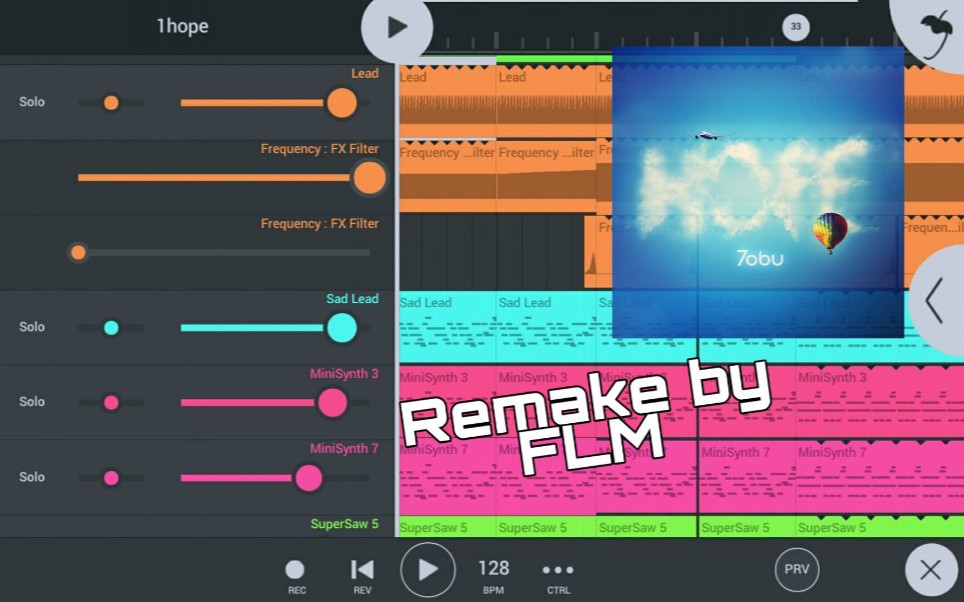Image resolution: width=964 pixels, height=602 pixels.
Task: Solo the MiniSynth 3 track
Action: [32, 402]
